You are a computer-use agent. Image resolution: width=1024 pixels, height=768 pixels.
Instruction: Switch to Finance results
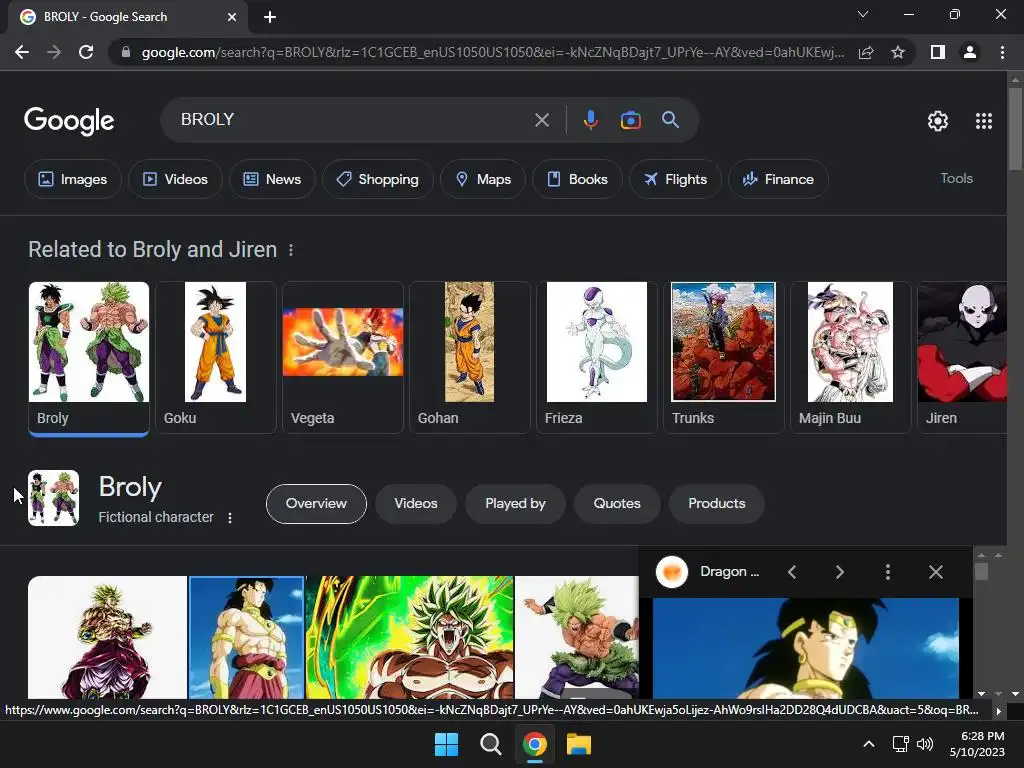point(778,179)
